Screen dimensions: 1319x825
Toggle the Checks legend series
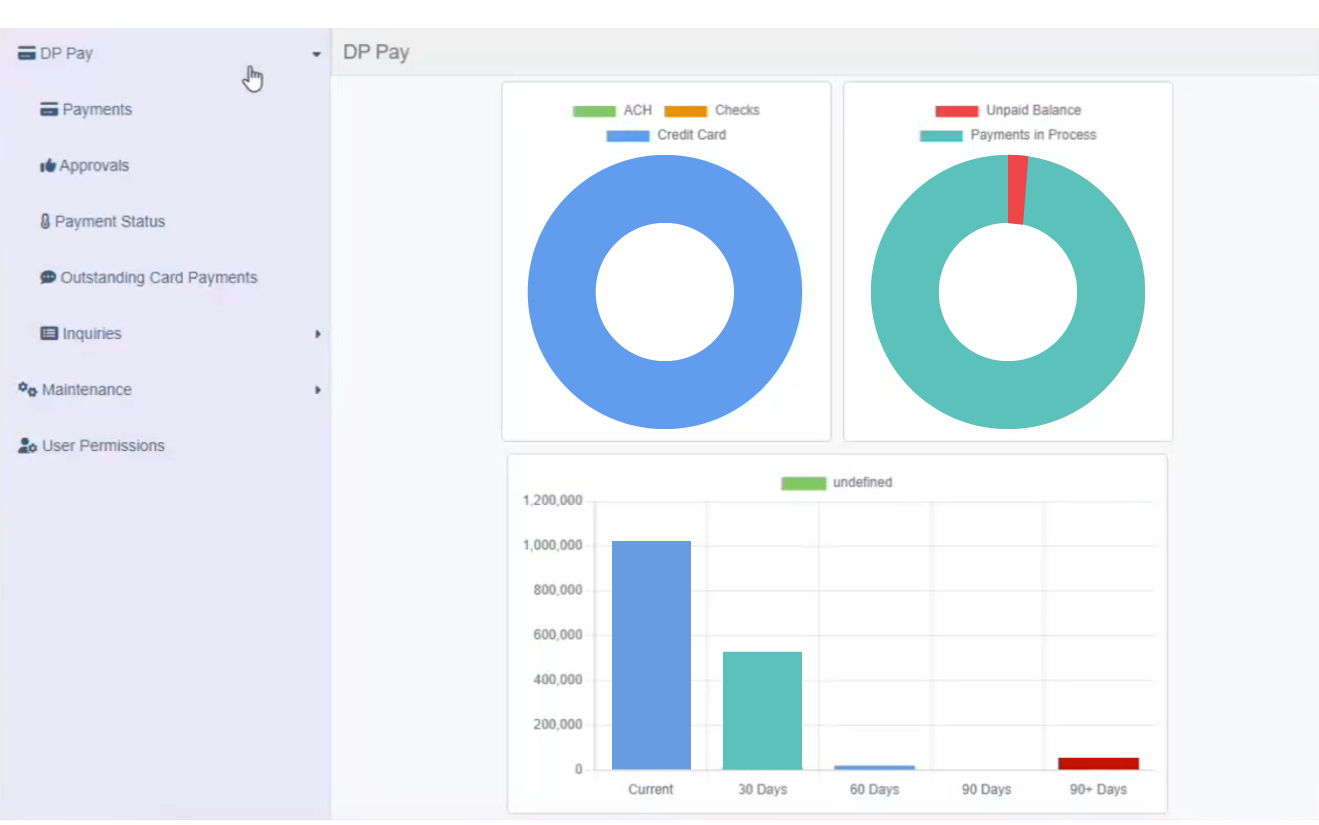pos(711,111)
